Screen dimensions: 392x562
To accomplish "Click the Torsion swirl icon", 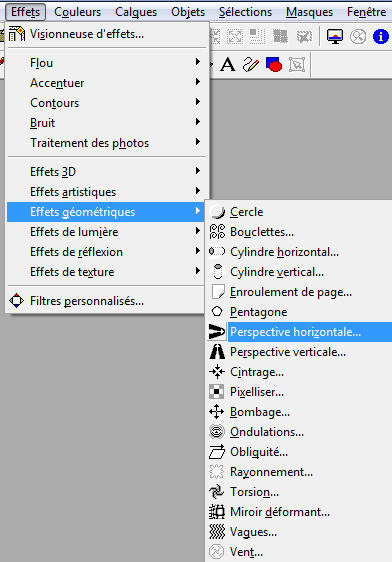I will (x=217, y=492).
